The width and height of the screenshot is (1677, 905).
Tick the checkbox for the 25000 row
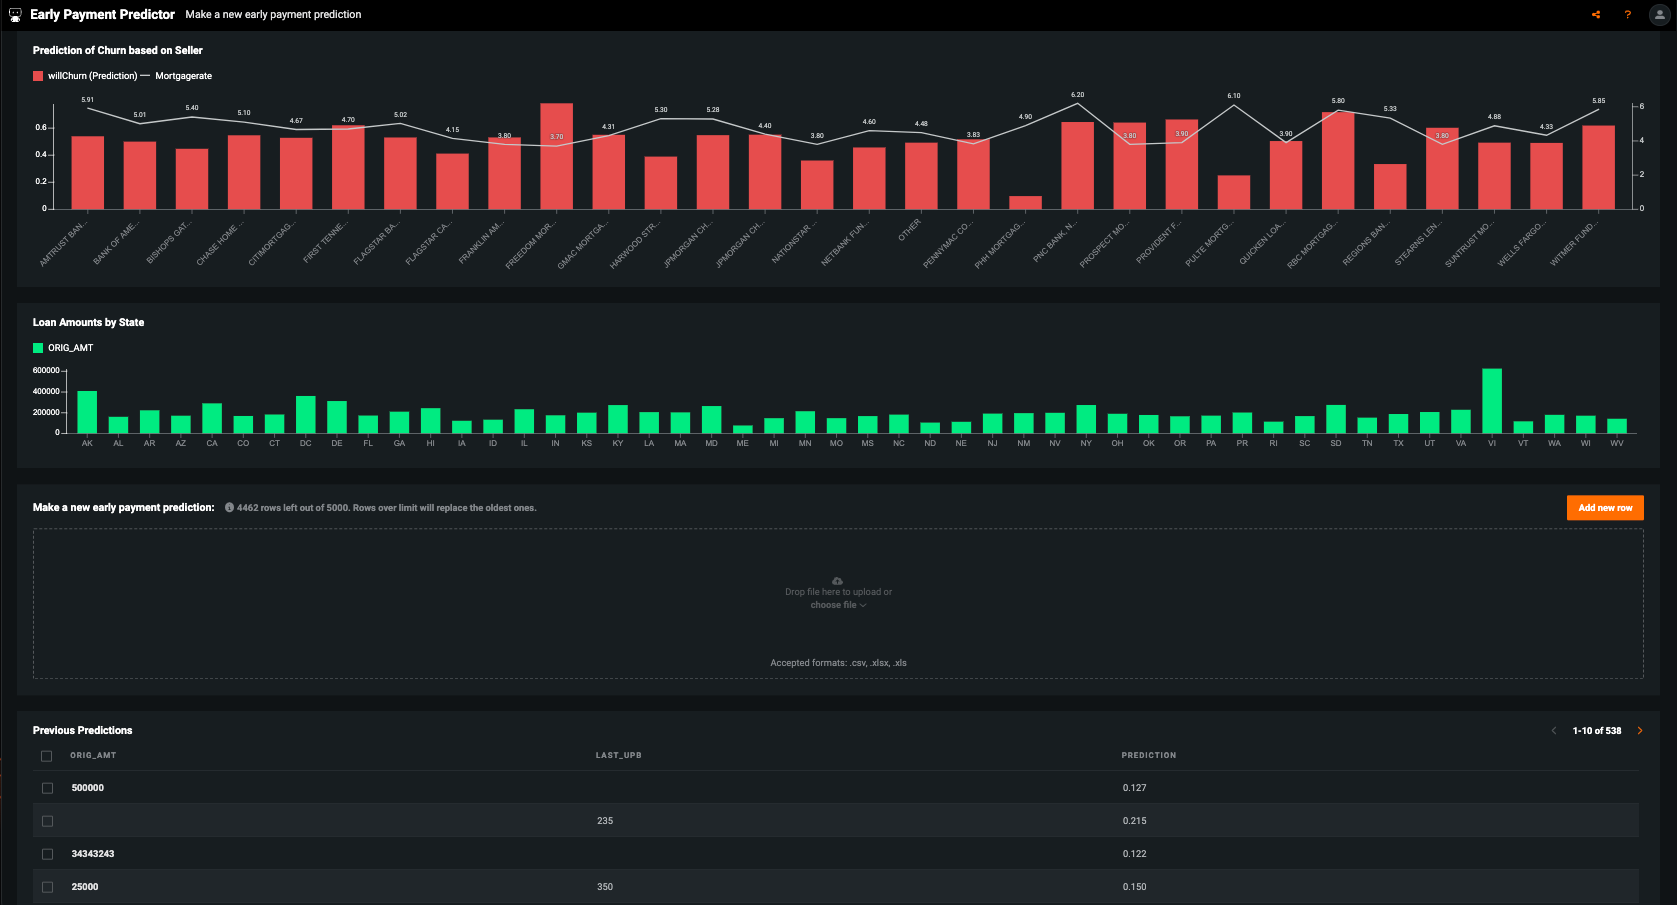(x=47, y=887)
